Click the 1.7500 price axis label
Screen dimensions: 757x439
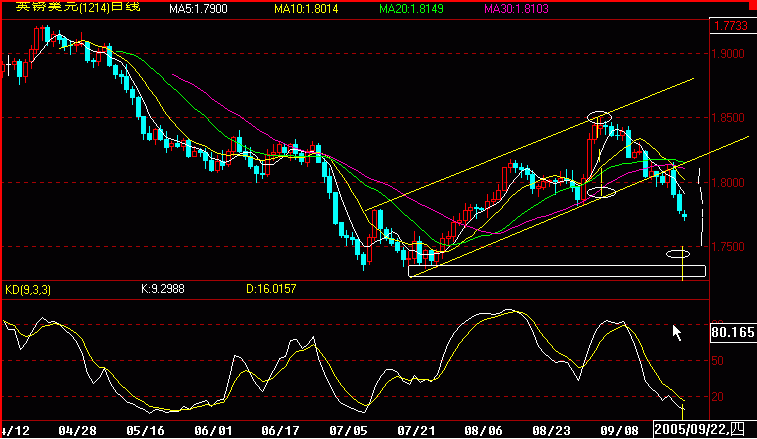pyautogui.click(x=729, y=247)
